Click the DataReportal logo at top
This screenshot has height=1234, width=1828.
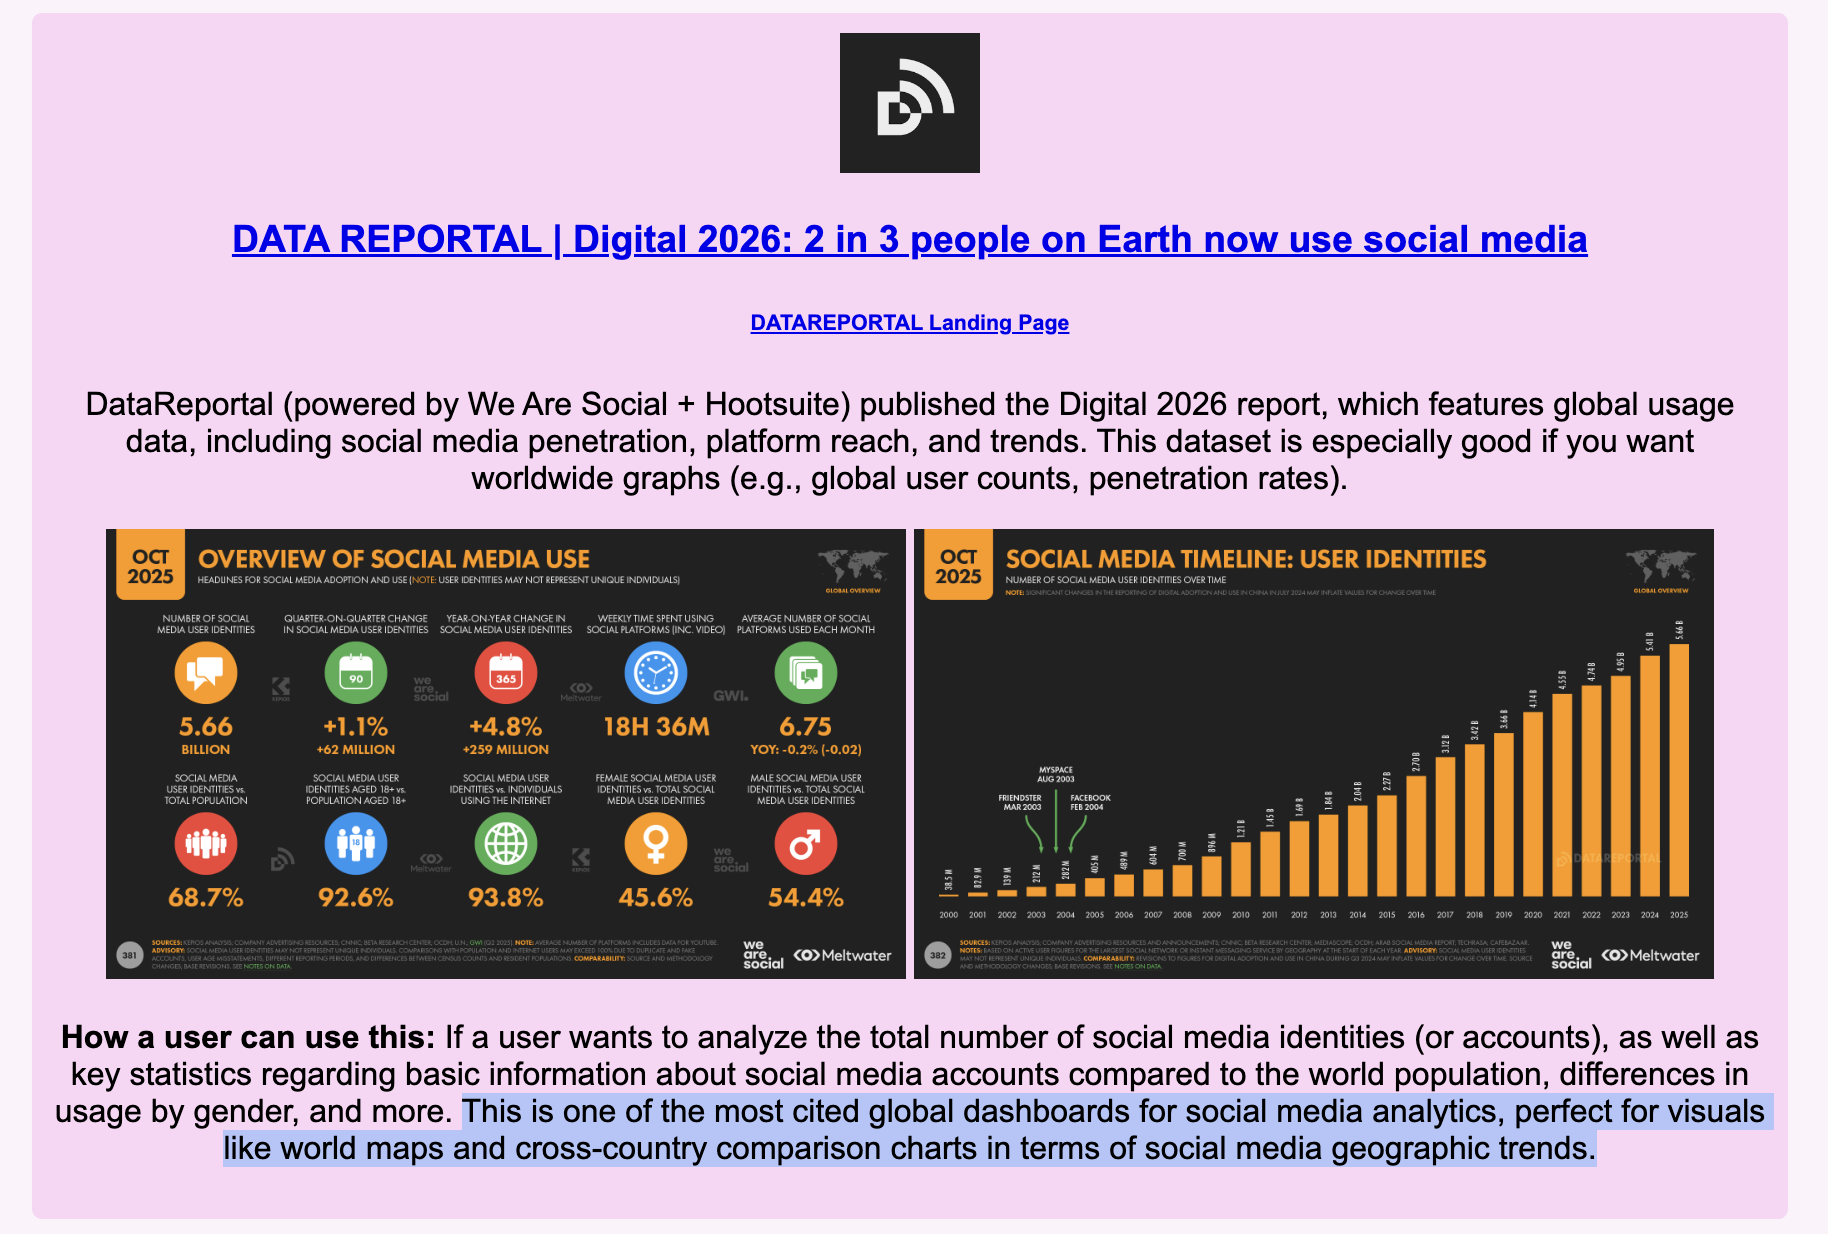(x=909, y=103)
